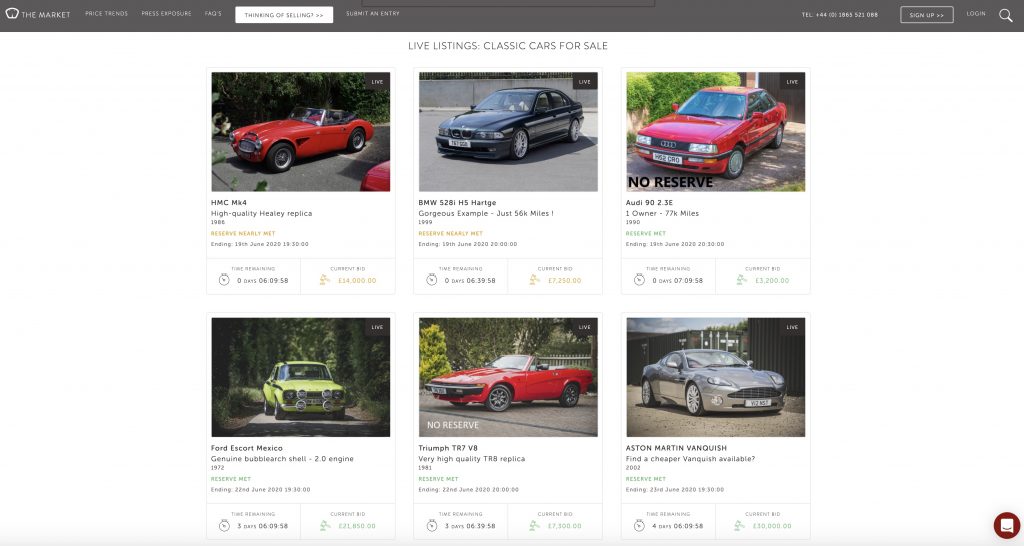Viewport: 1024px width, 546px height.
Task: Click stopwatch icon on Triumph TR7 card
Action: coord(432,525)
